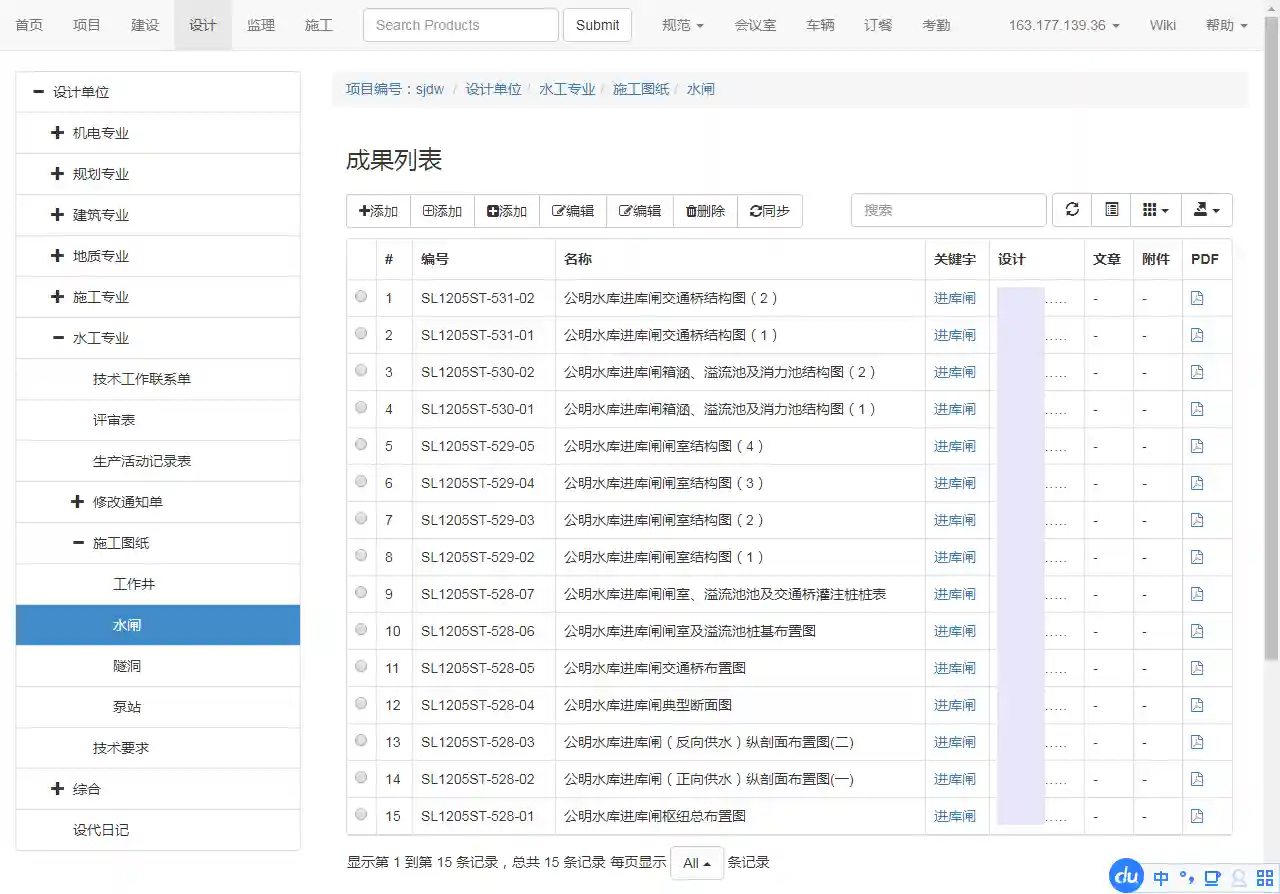Click the 中 language indicator in IME bar
The height and width of the screenshot is (894, 1280).
1160,878
